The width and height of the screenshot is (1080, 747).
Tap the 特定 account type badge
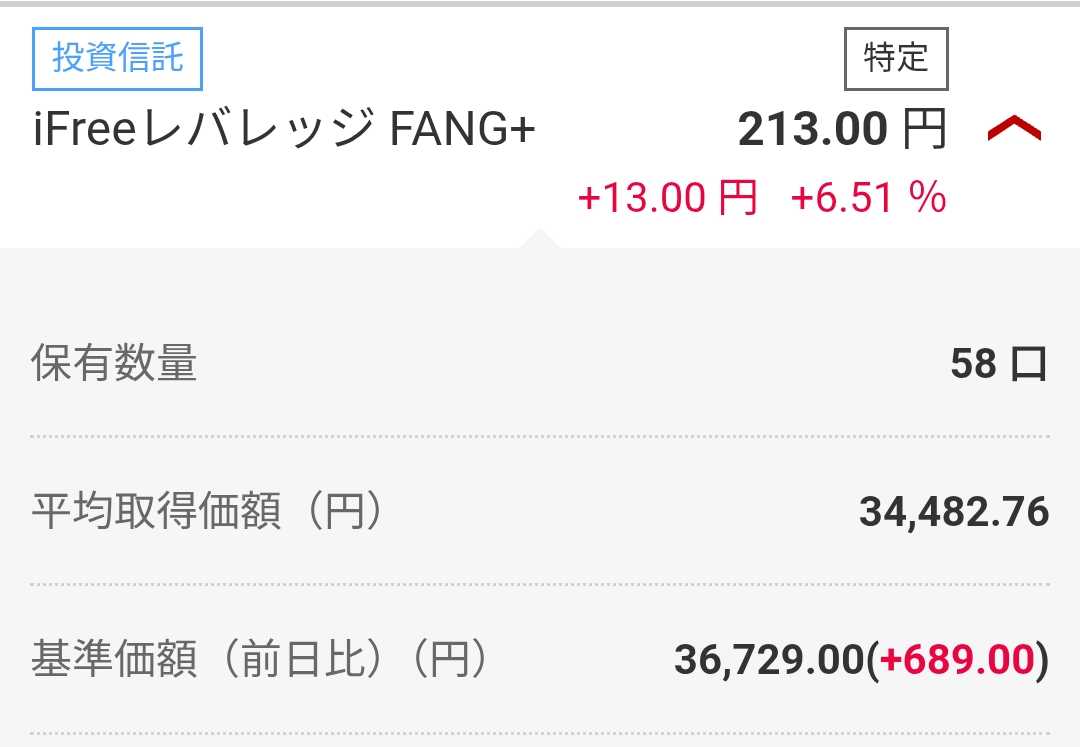[896, 59]
